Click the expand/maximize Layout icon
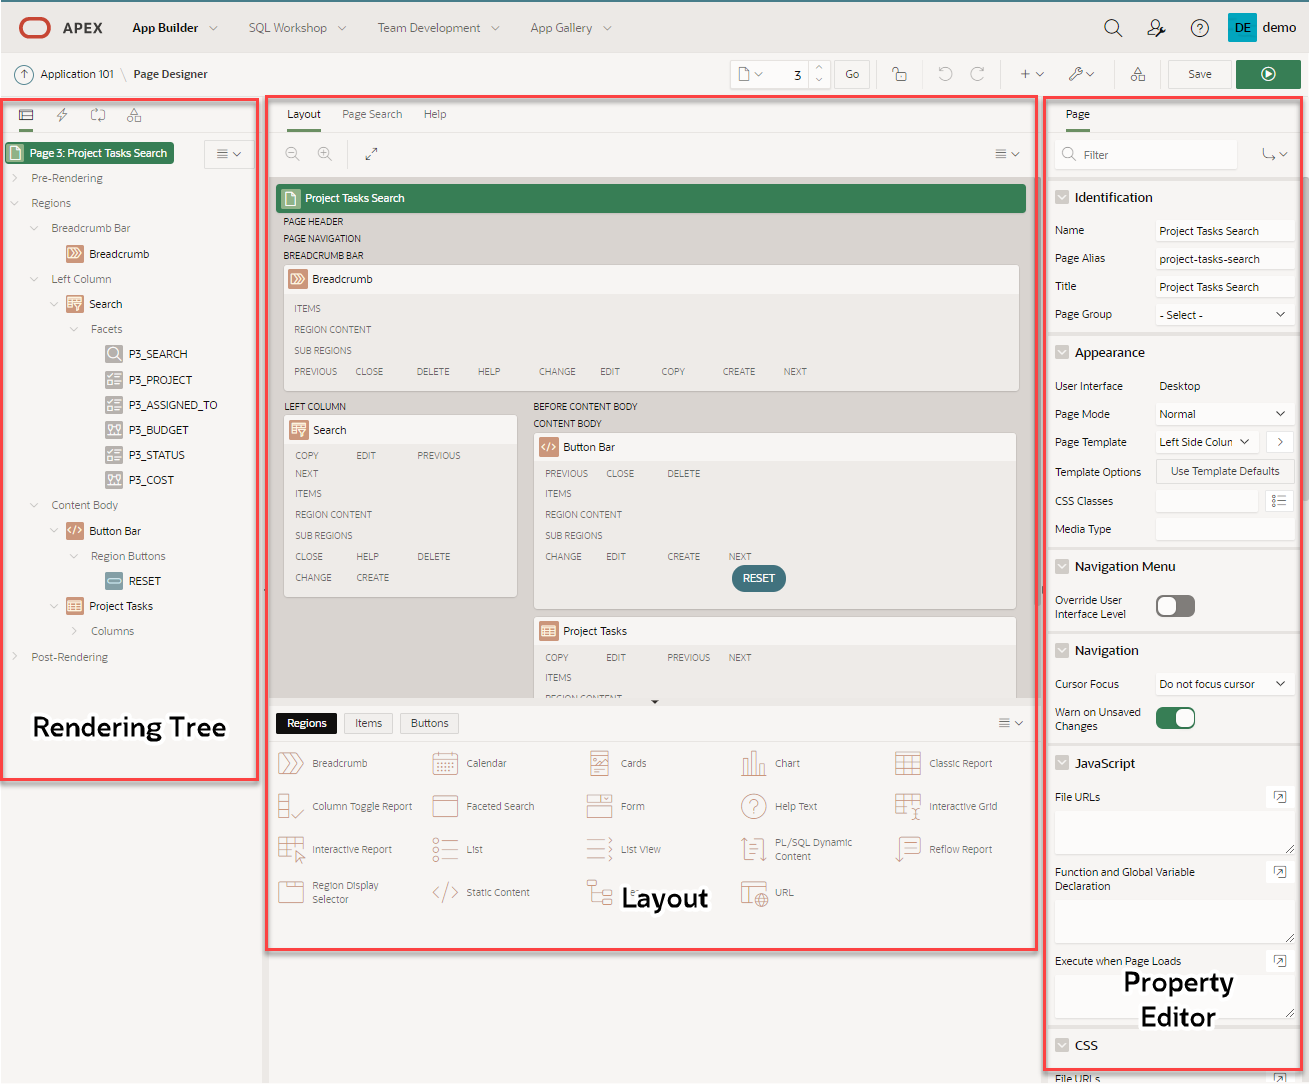Screen dimensions: 1309x1084 371,154
